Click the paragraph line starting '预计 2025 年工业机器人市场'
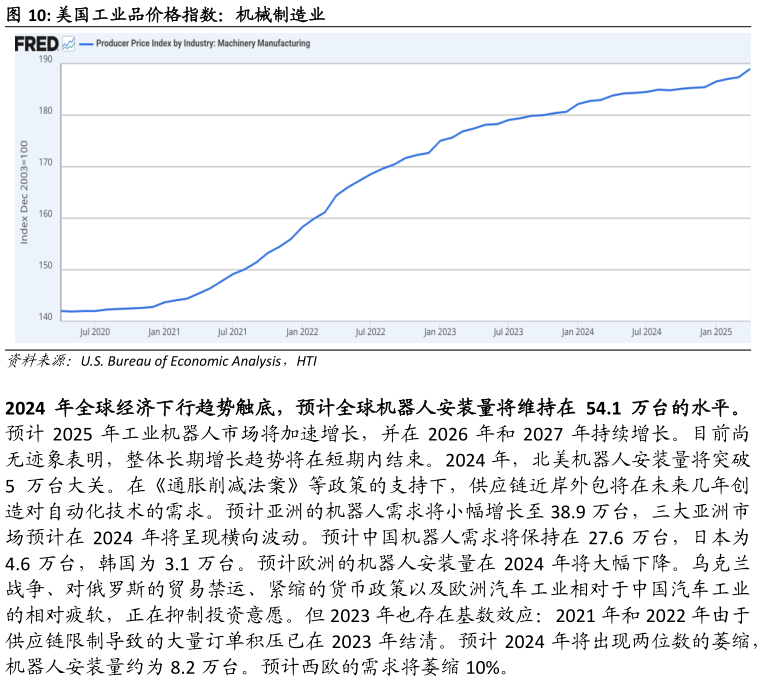Viewport: 762px width, 682px height. [x=377, y=434]
